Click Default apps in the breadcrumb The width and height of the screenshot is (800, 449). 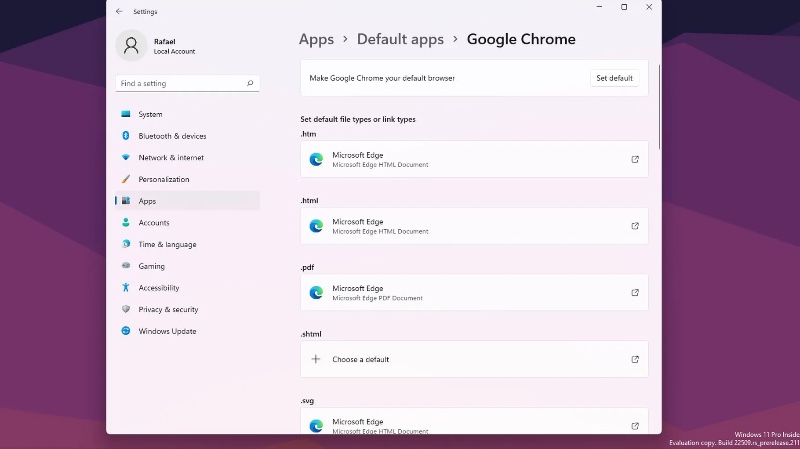(x=400, y=40)
